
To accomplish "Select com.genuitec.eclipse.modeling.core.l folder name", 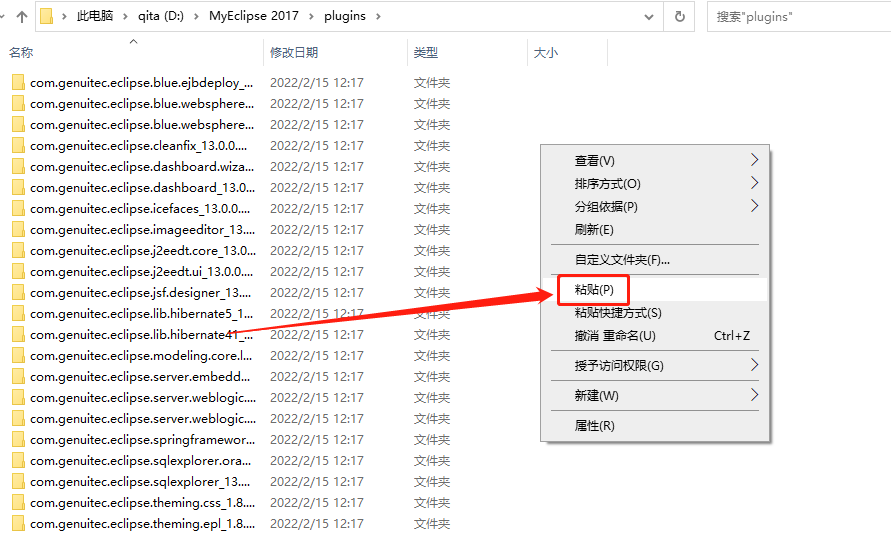I will point(141,356).
